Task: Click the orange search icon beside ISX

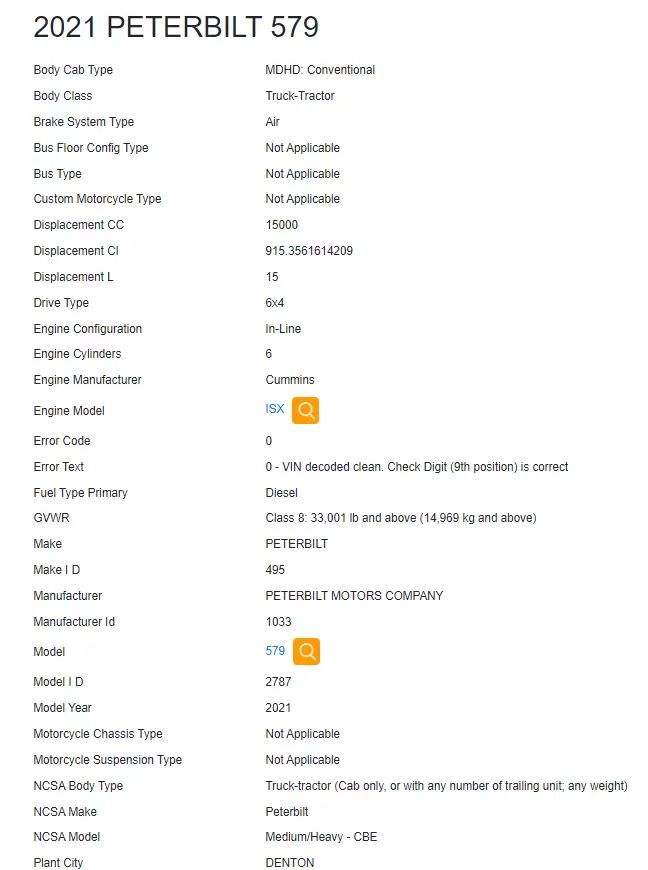Action: (305, 410)
